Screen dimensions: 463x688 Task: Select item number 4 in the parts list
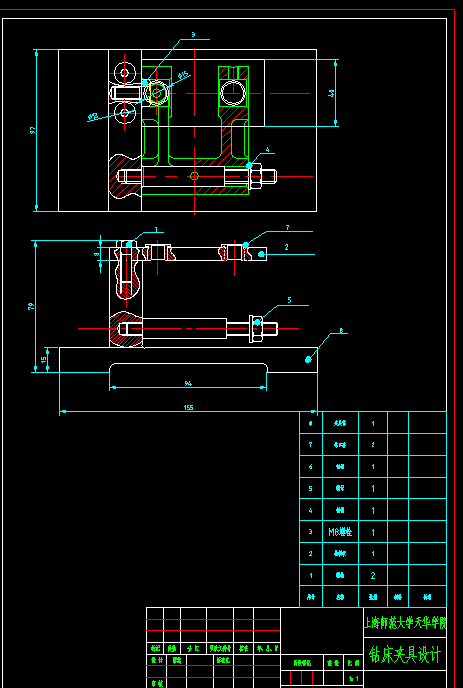coord(310,510)
